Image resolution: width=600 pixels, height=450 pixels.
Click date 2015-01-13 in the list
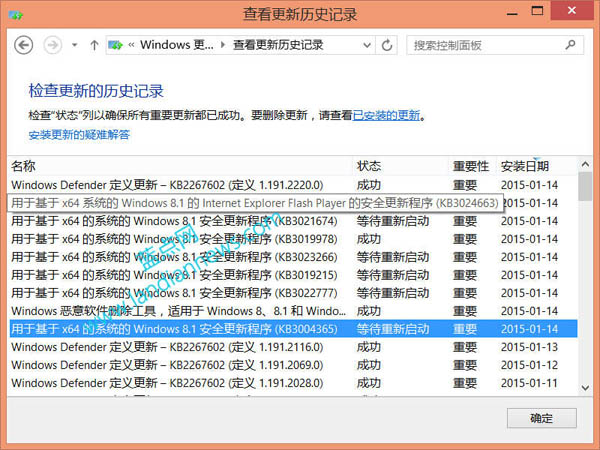(x=530, y=347)
